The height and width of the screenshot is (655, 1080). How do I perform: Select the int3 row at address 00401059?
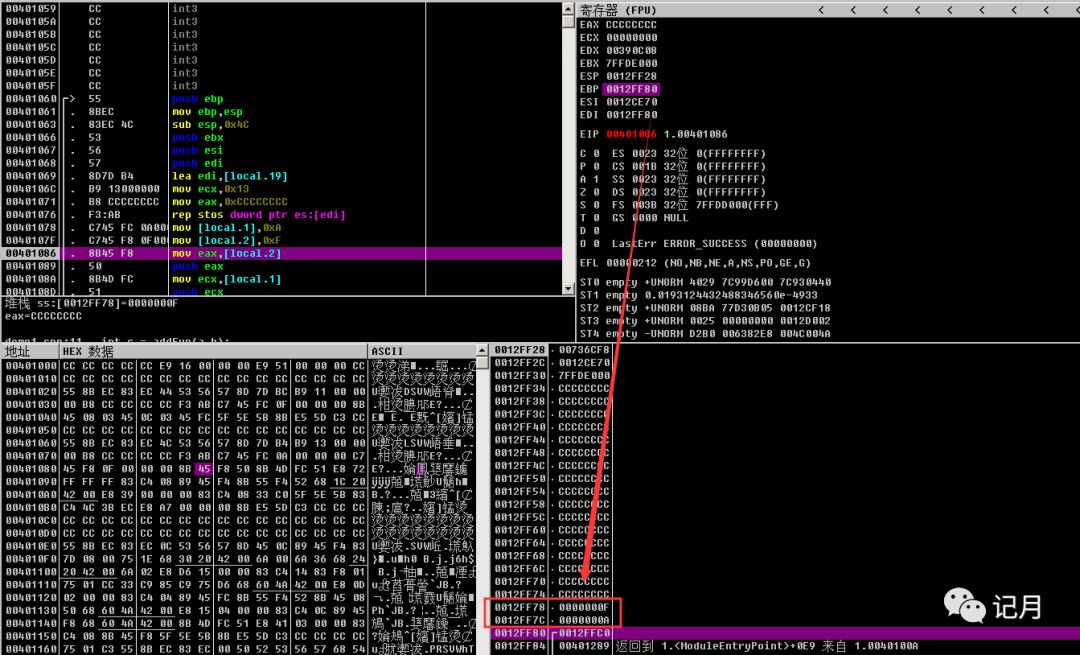click(282, 9)
